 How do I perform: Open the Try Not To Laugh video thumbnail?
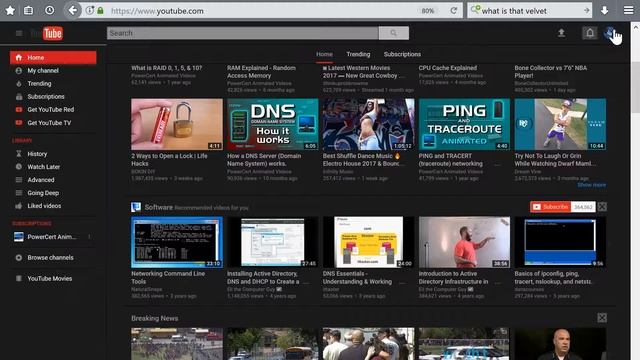click(560, 124)
